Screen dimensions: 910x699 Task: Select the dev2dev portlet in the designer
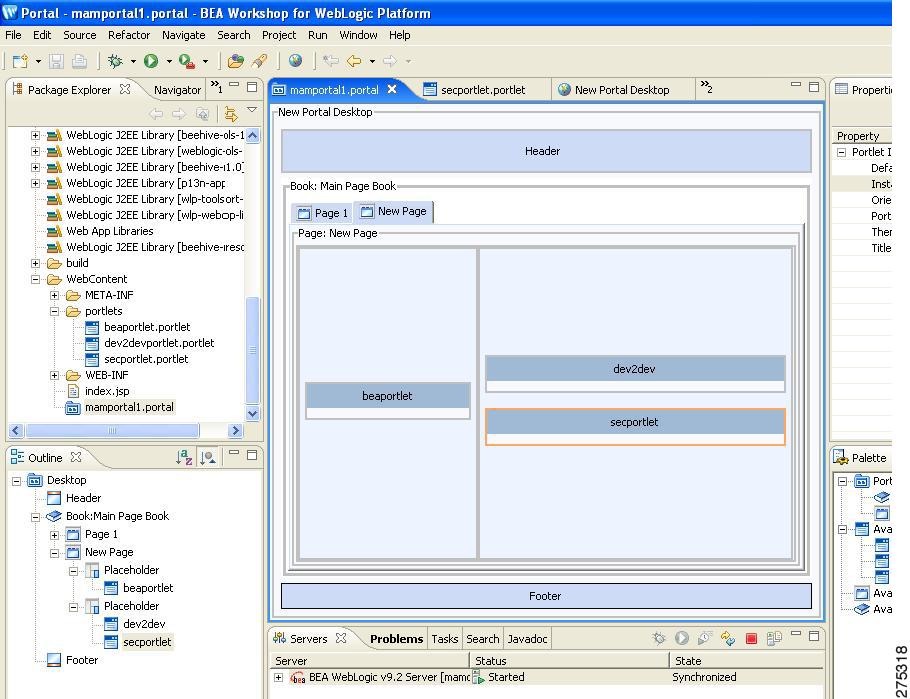634,369
